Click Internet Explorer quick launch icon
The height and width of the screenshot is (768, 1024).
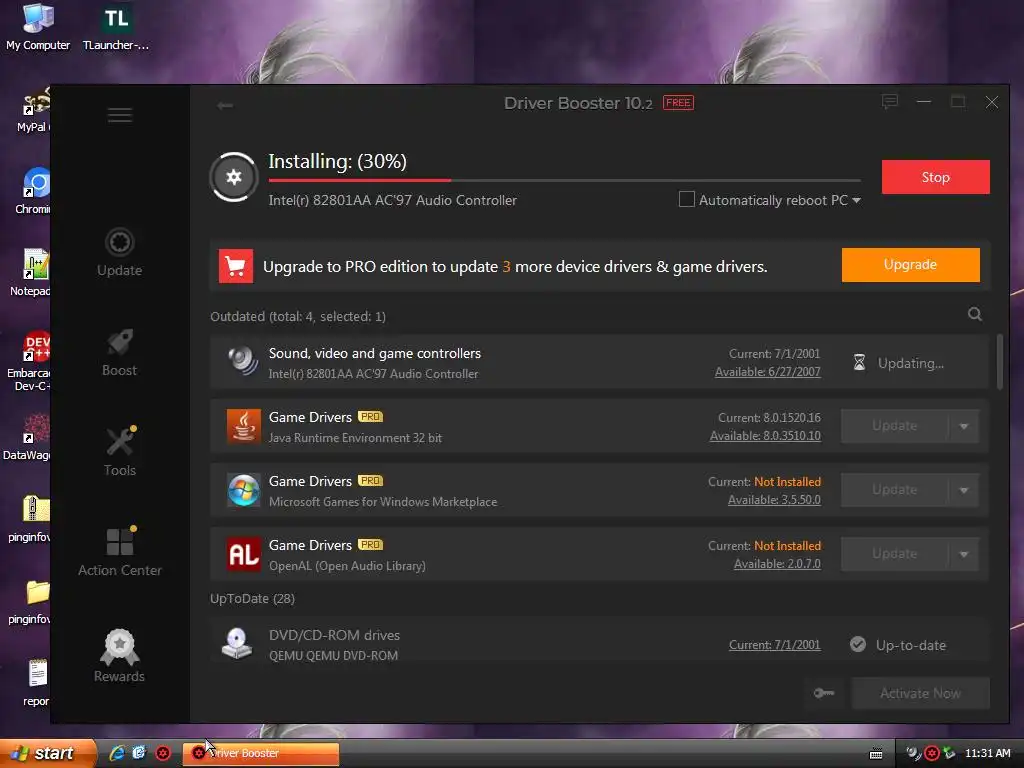117,753
